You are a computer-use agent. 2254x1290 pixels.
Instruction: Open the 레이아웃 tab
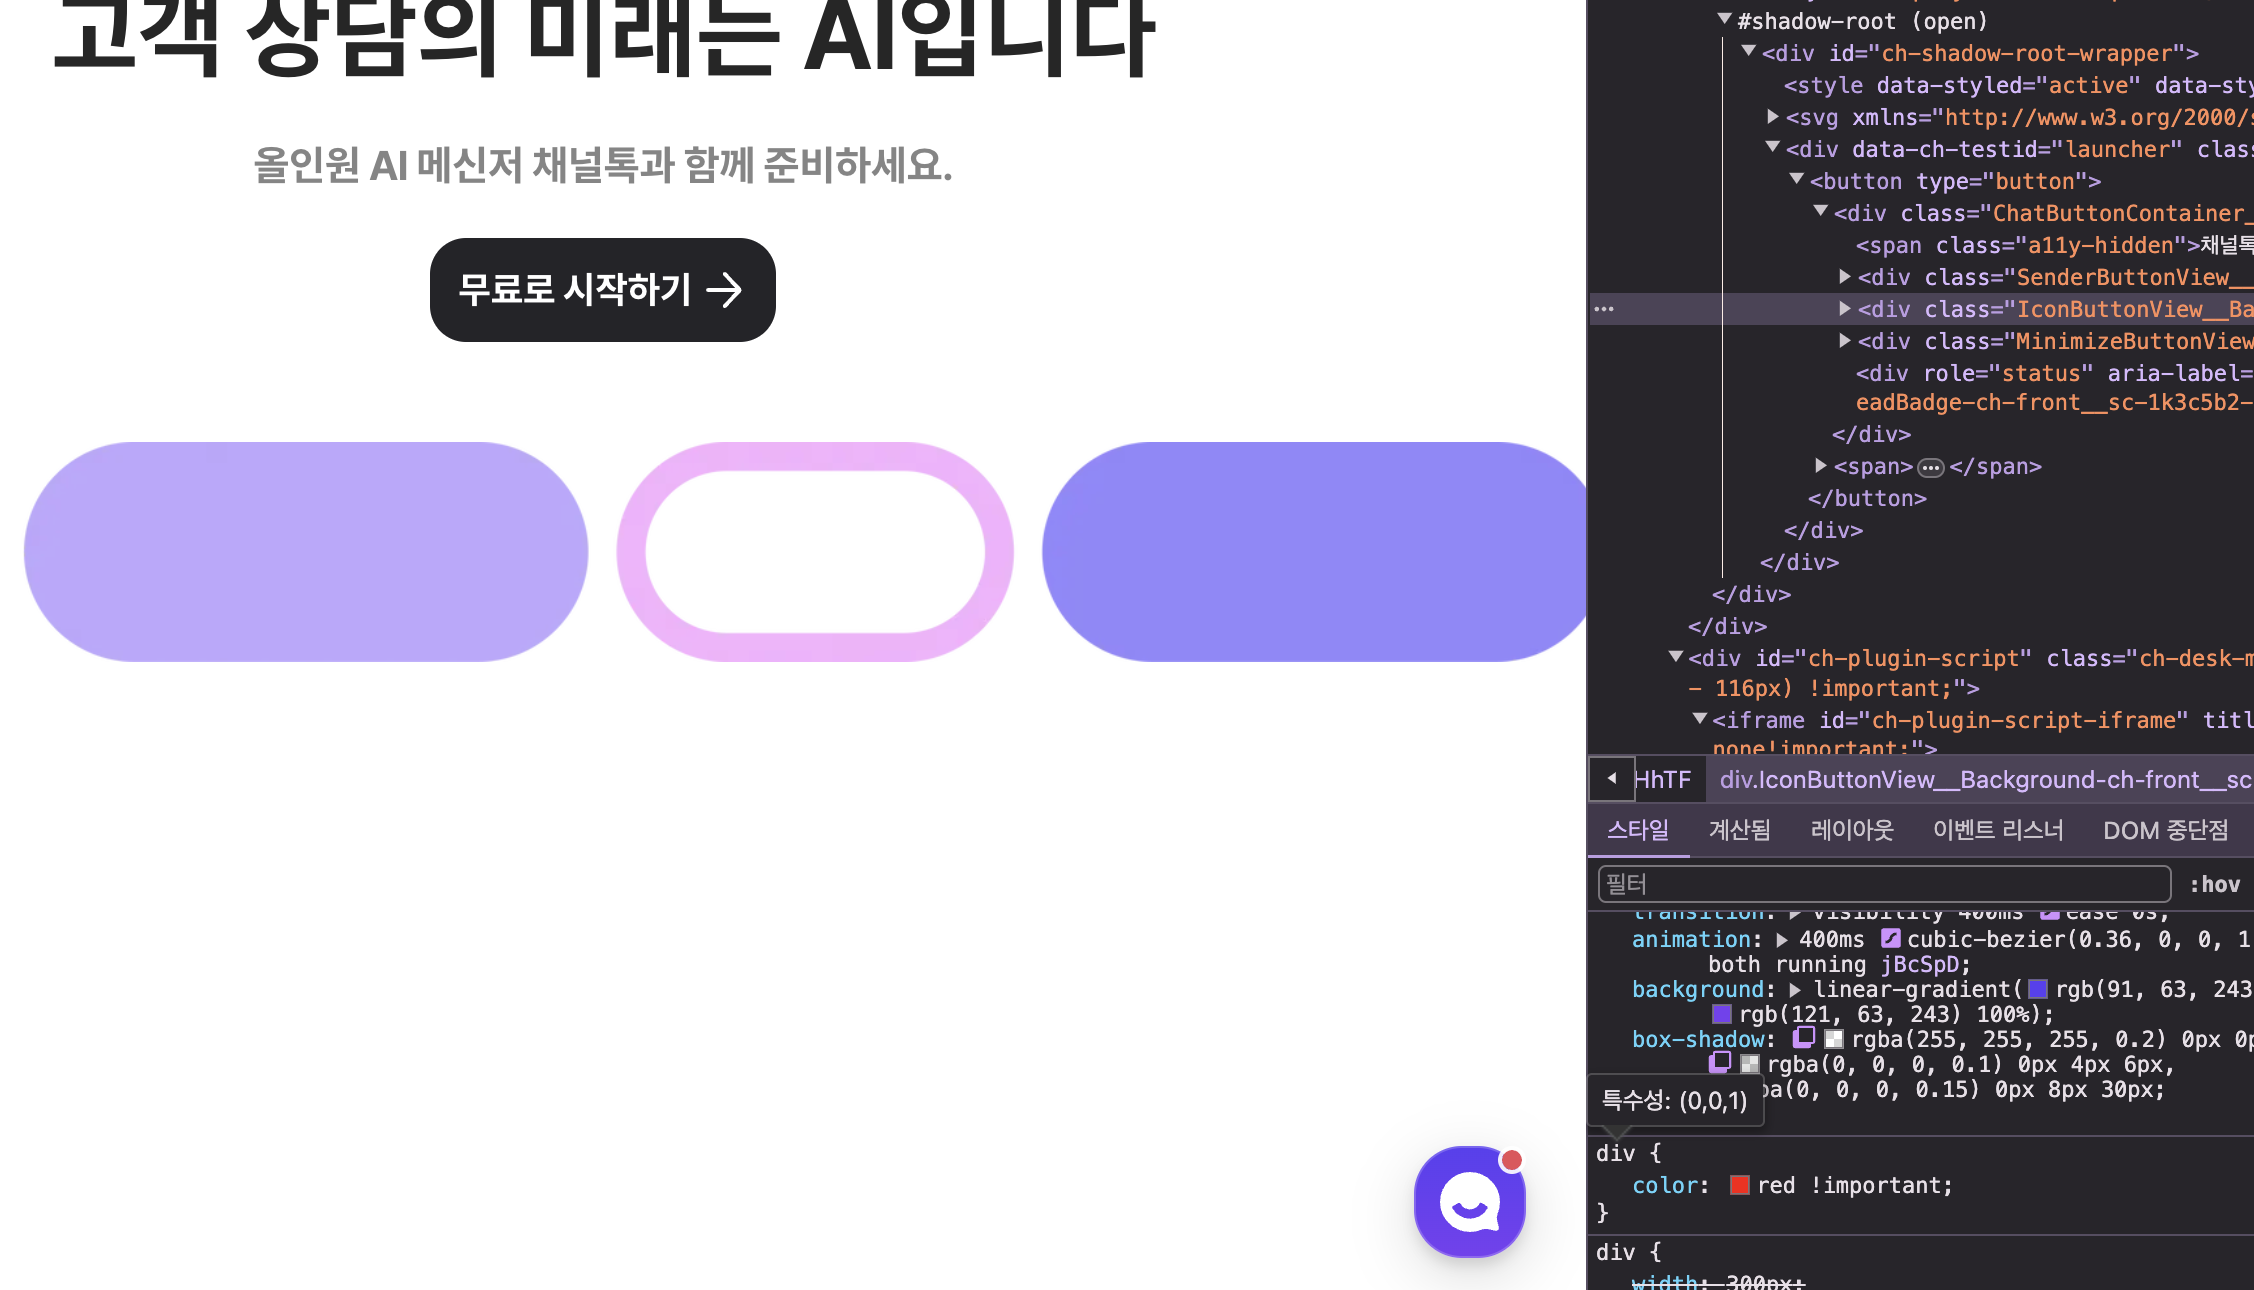[1851, 830]
